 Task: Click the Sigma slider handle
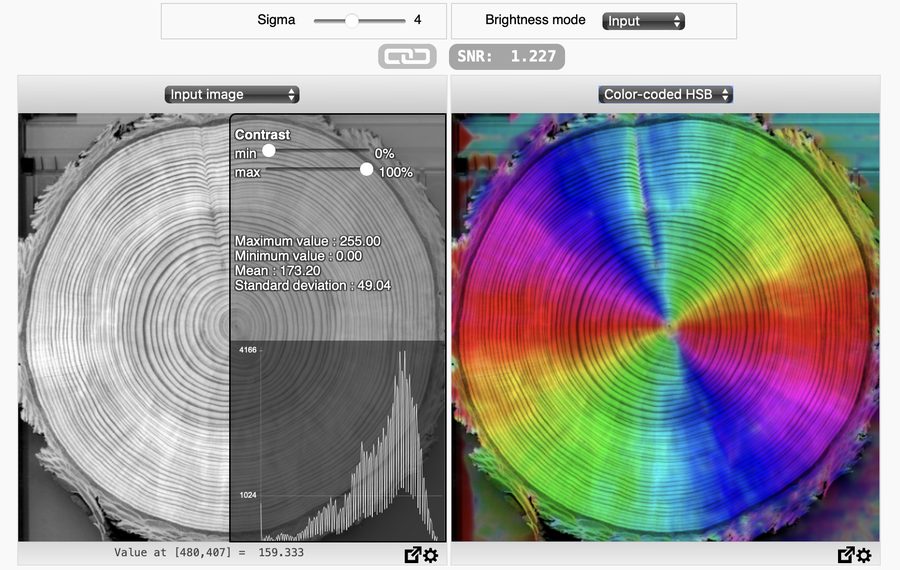351,21
